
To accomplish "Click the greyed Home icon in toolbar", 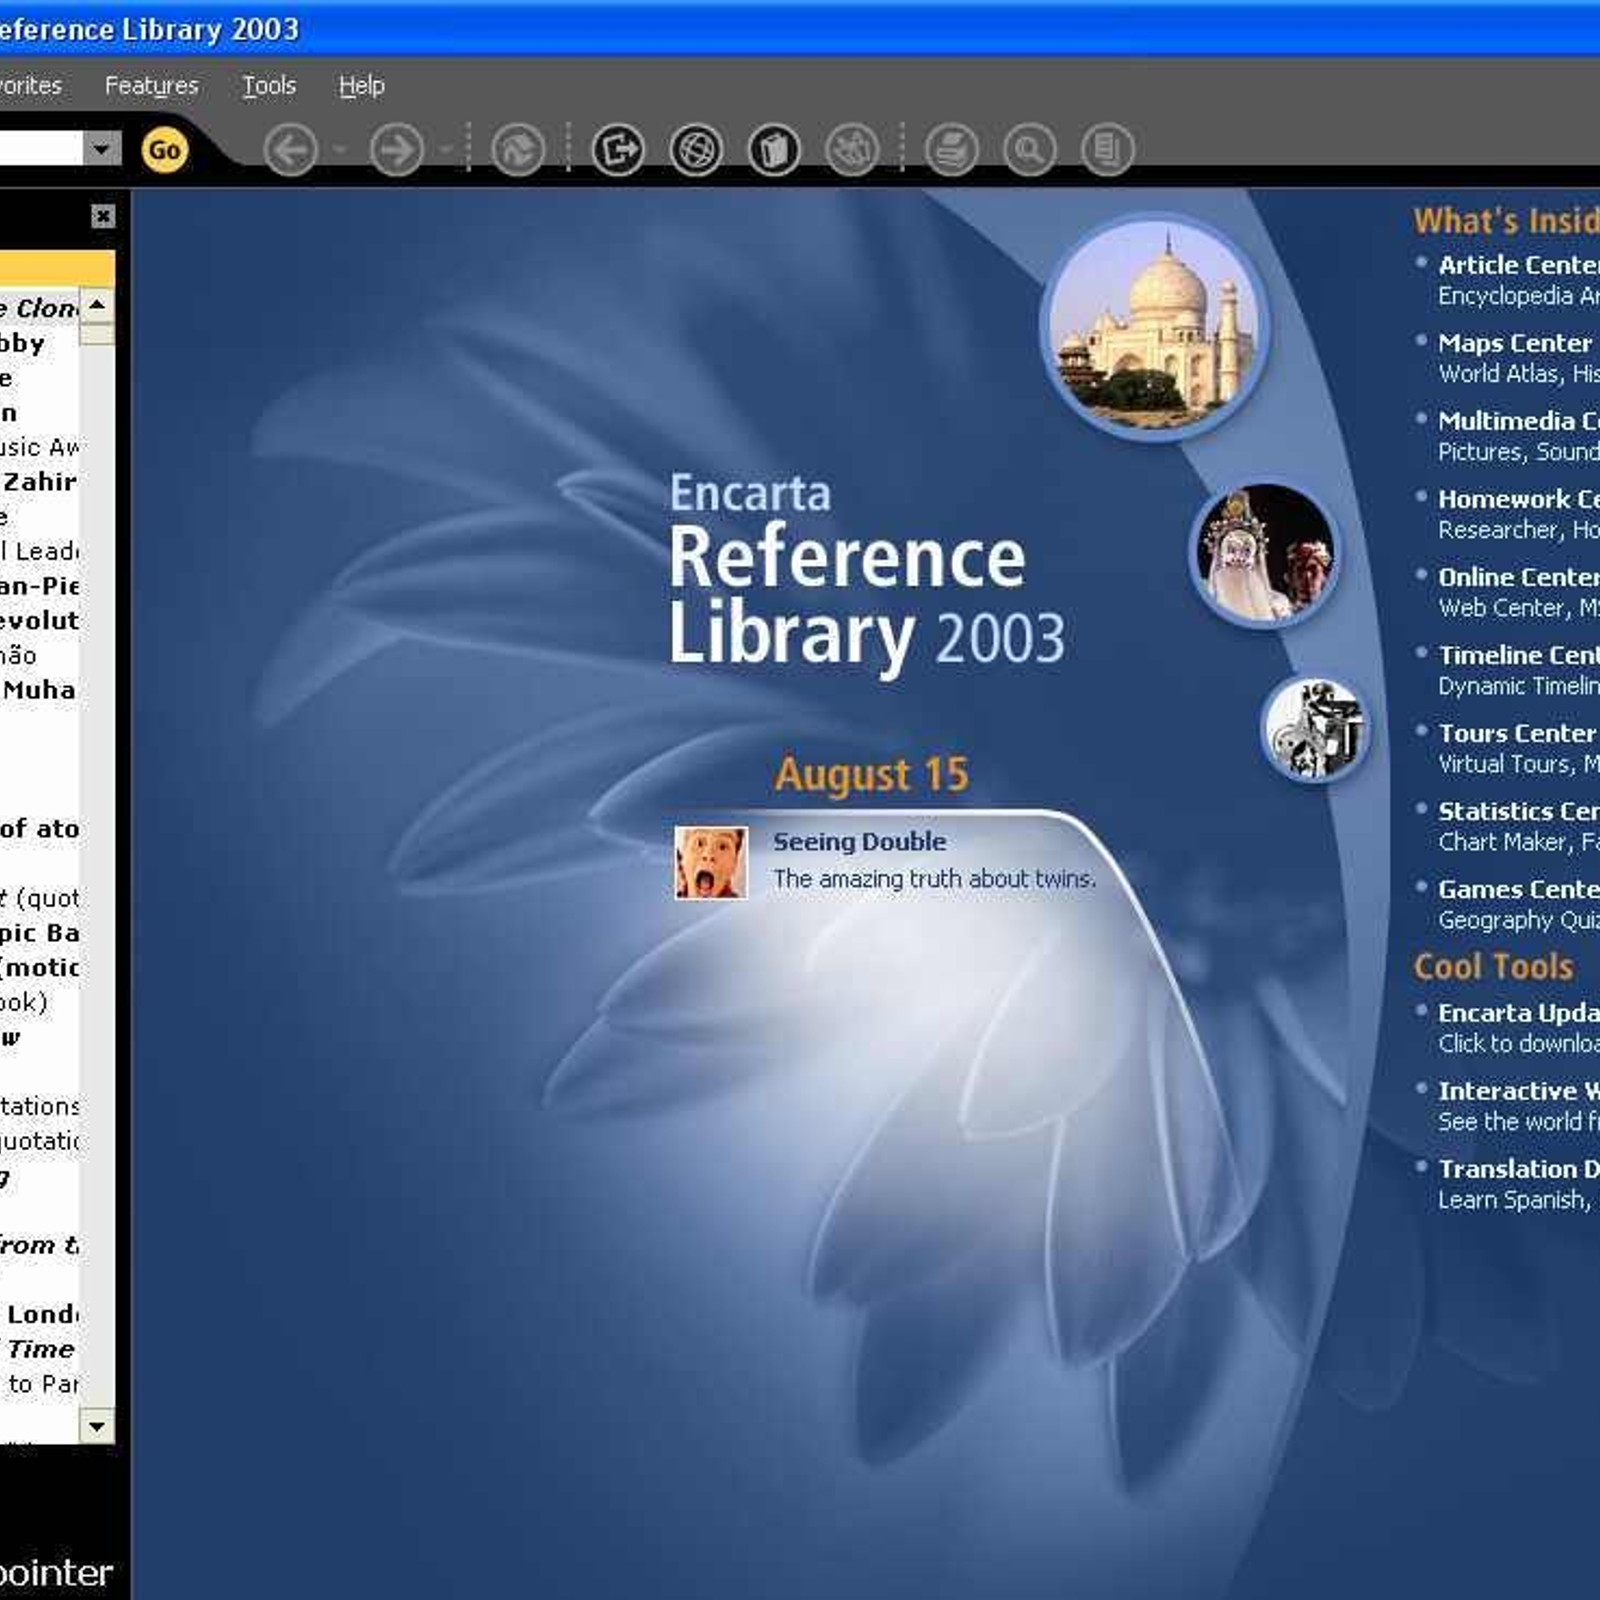I will tap(518, 150).
